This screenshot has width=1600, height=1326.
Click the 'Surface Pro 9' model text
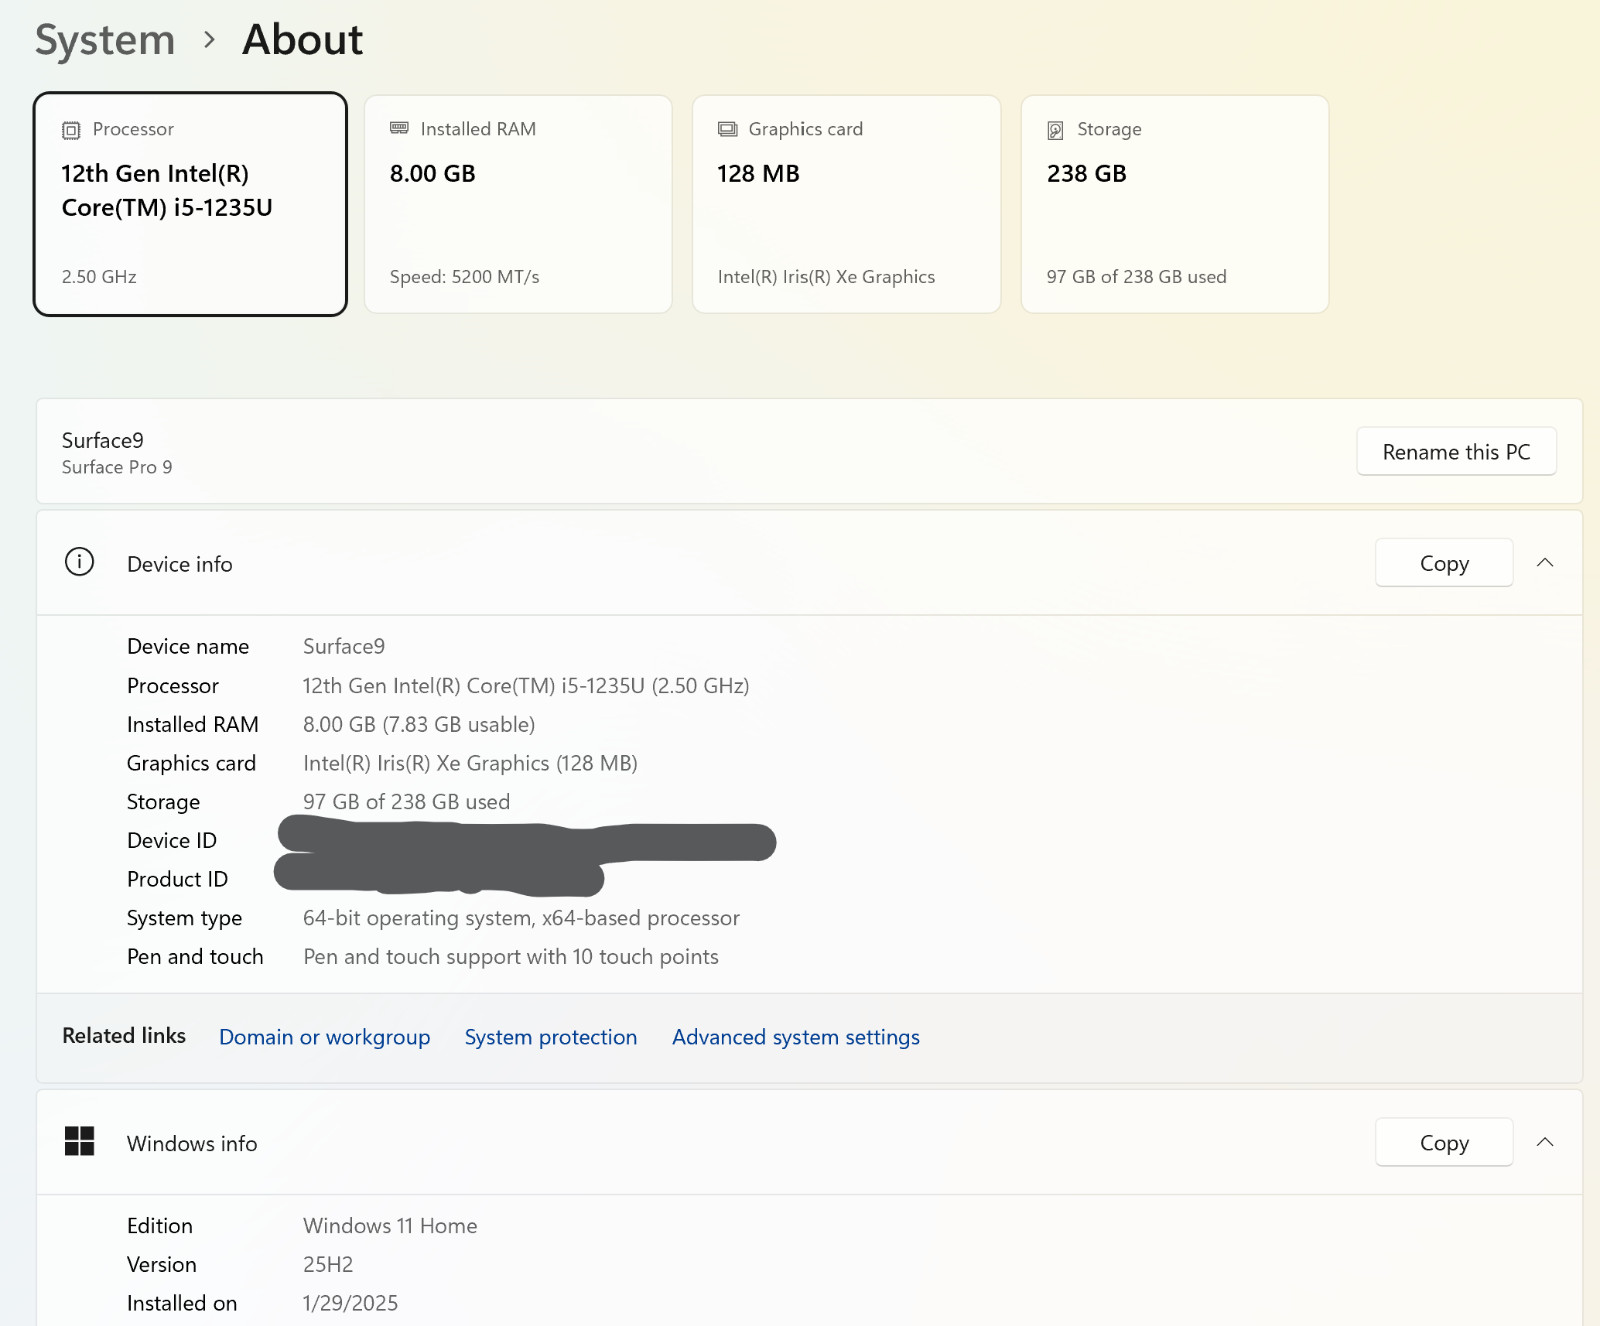click(x=117, y=467)
